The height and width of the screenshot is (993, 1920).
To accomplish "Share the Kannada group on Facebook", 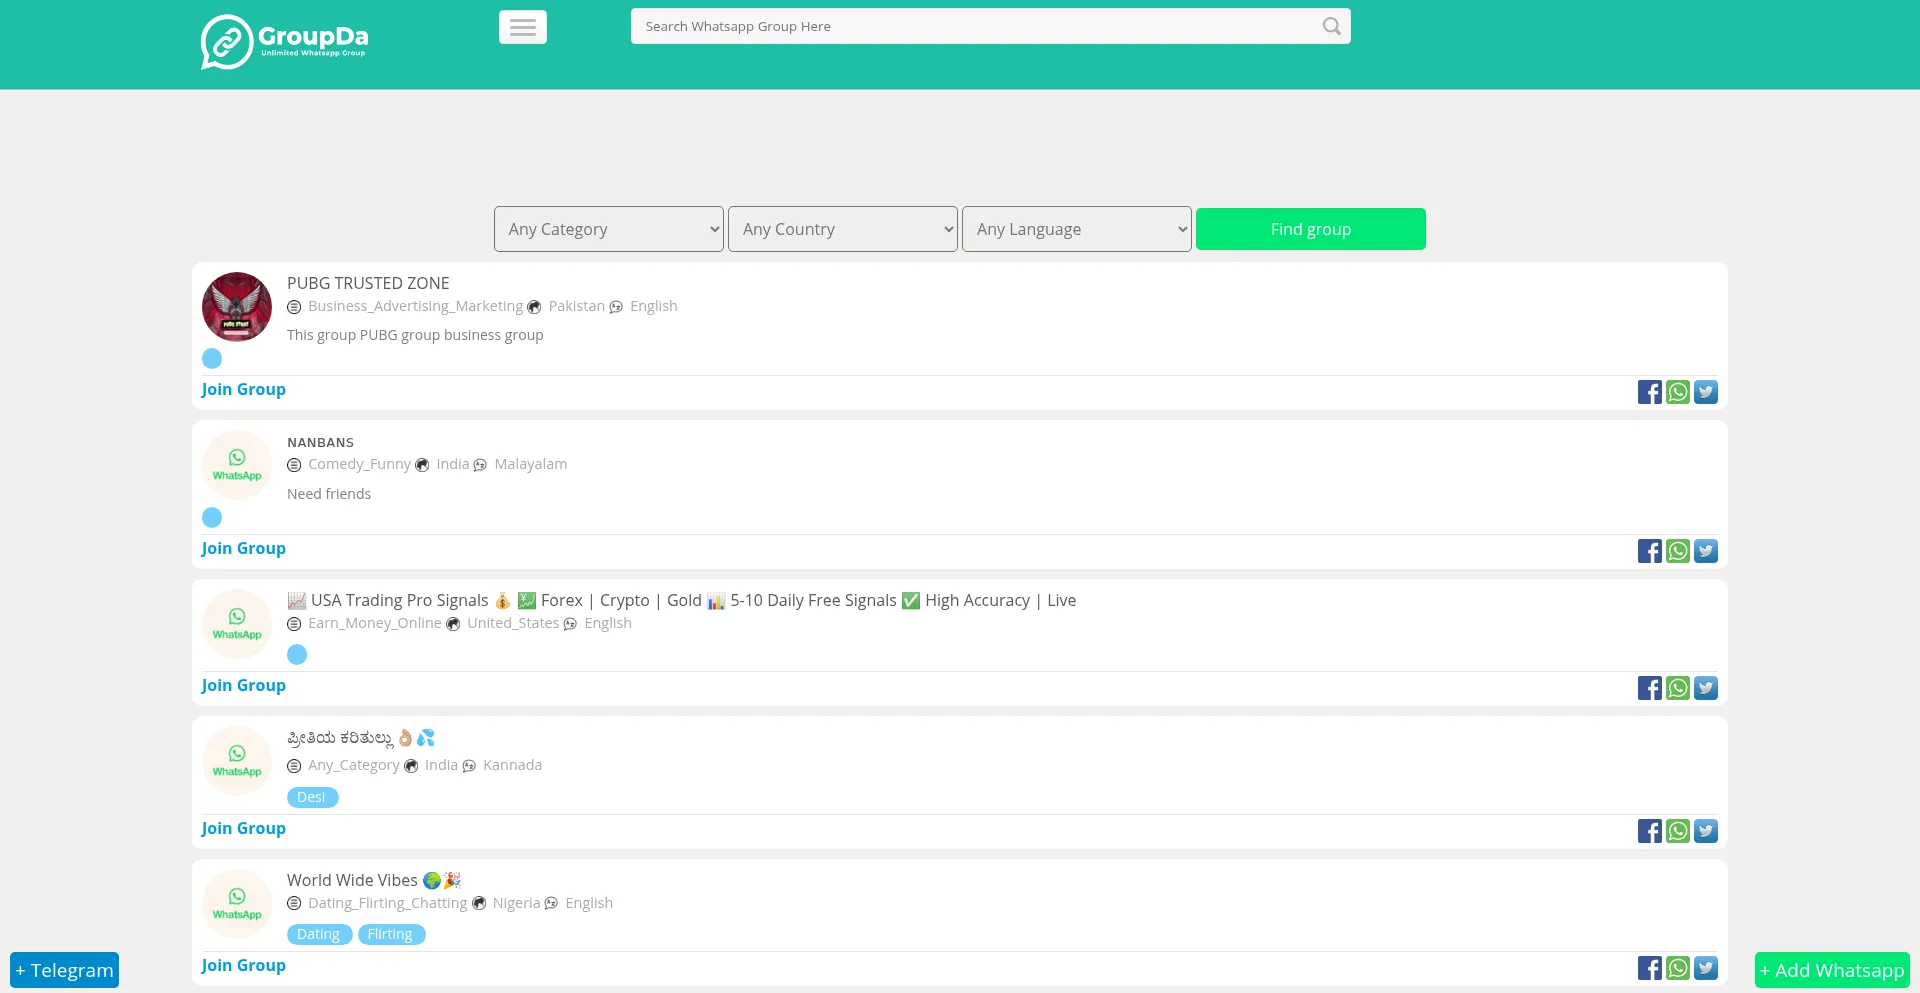I will [x=1650, y=831].
